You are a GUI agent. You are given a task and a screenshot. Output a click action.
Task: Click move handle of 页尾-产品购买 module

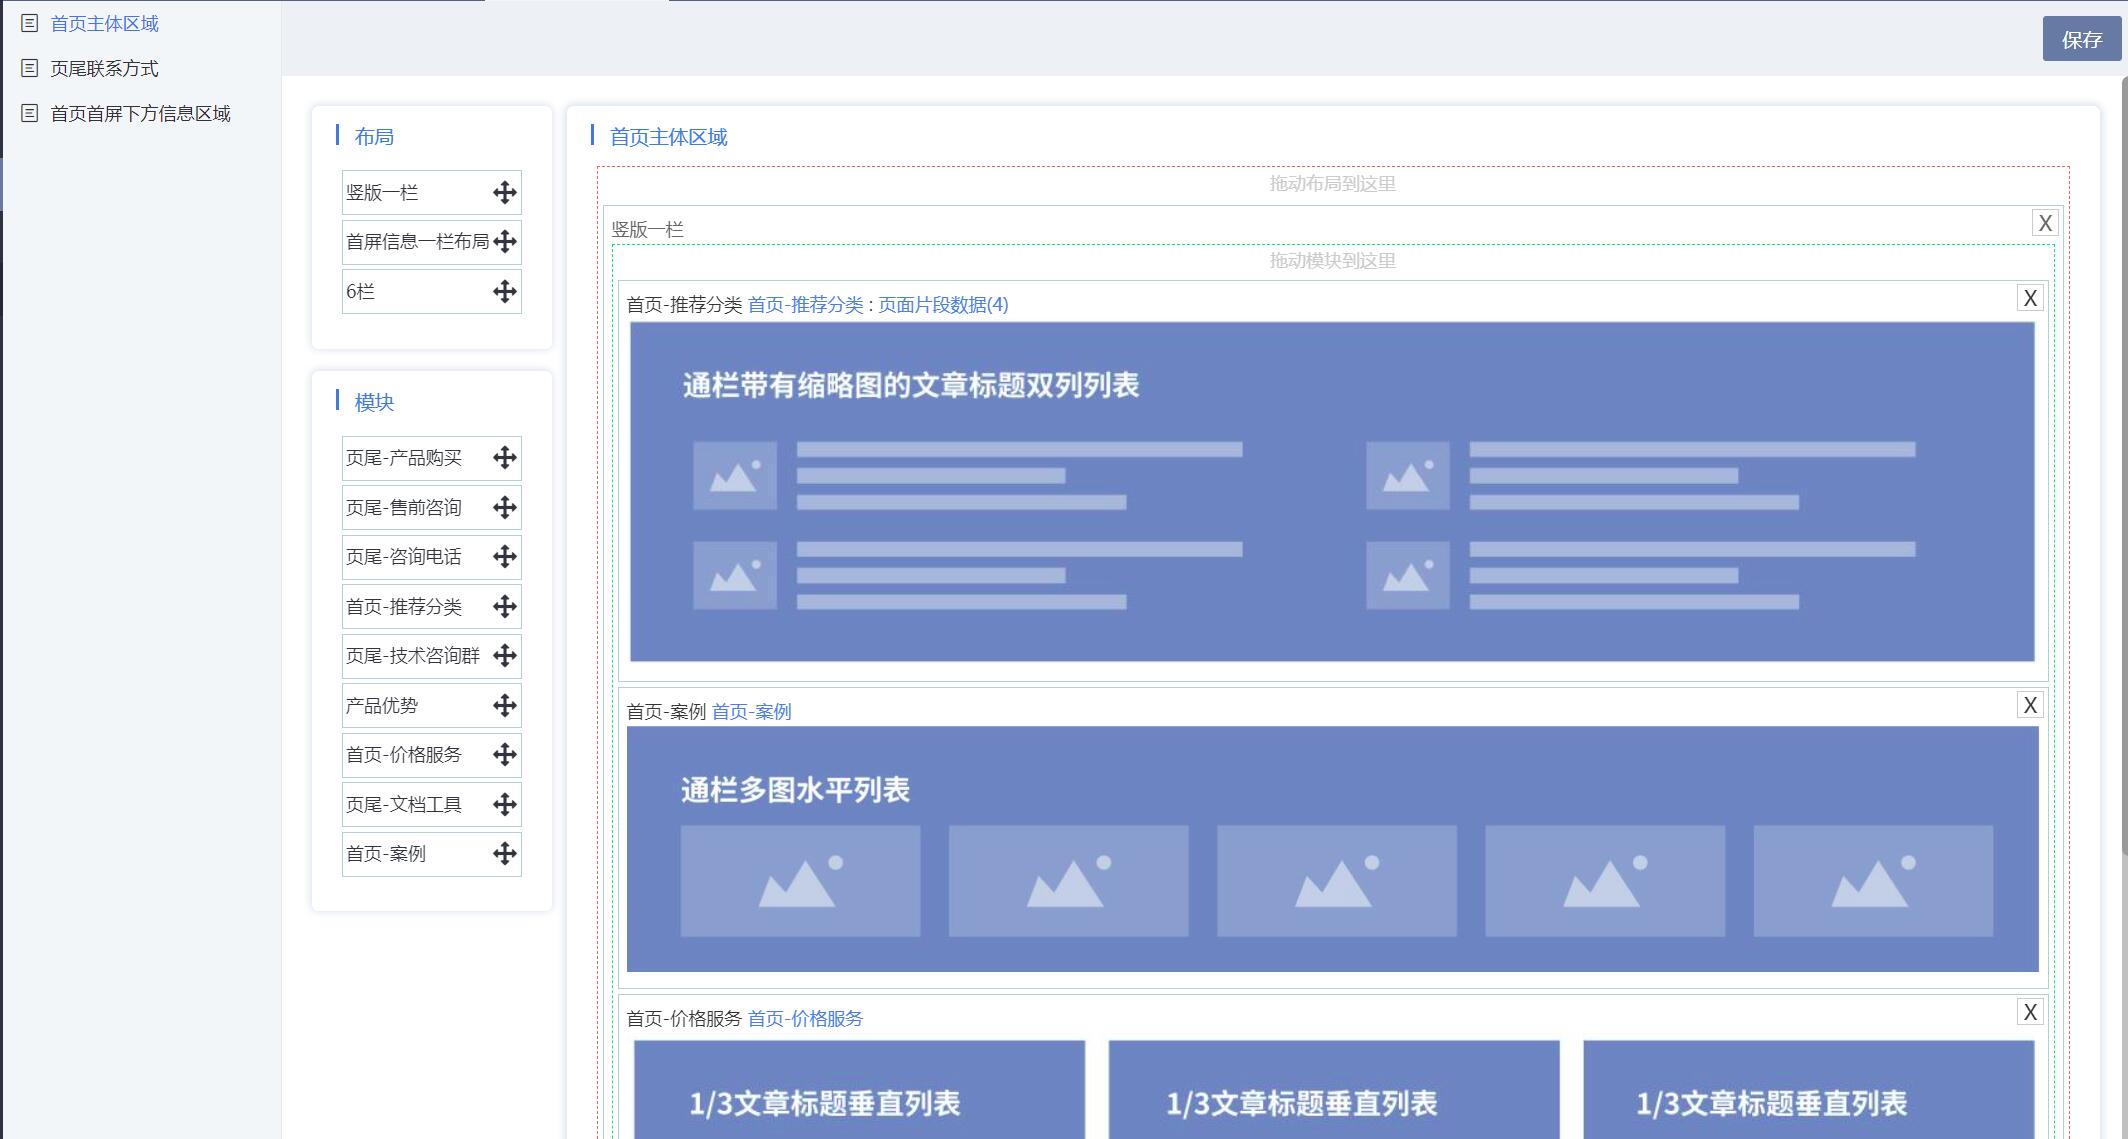coord(505,458)
